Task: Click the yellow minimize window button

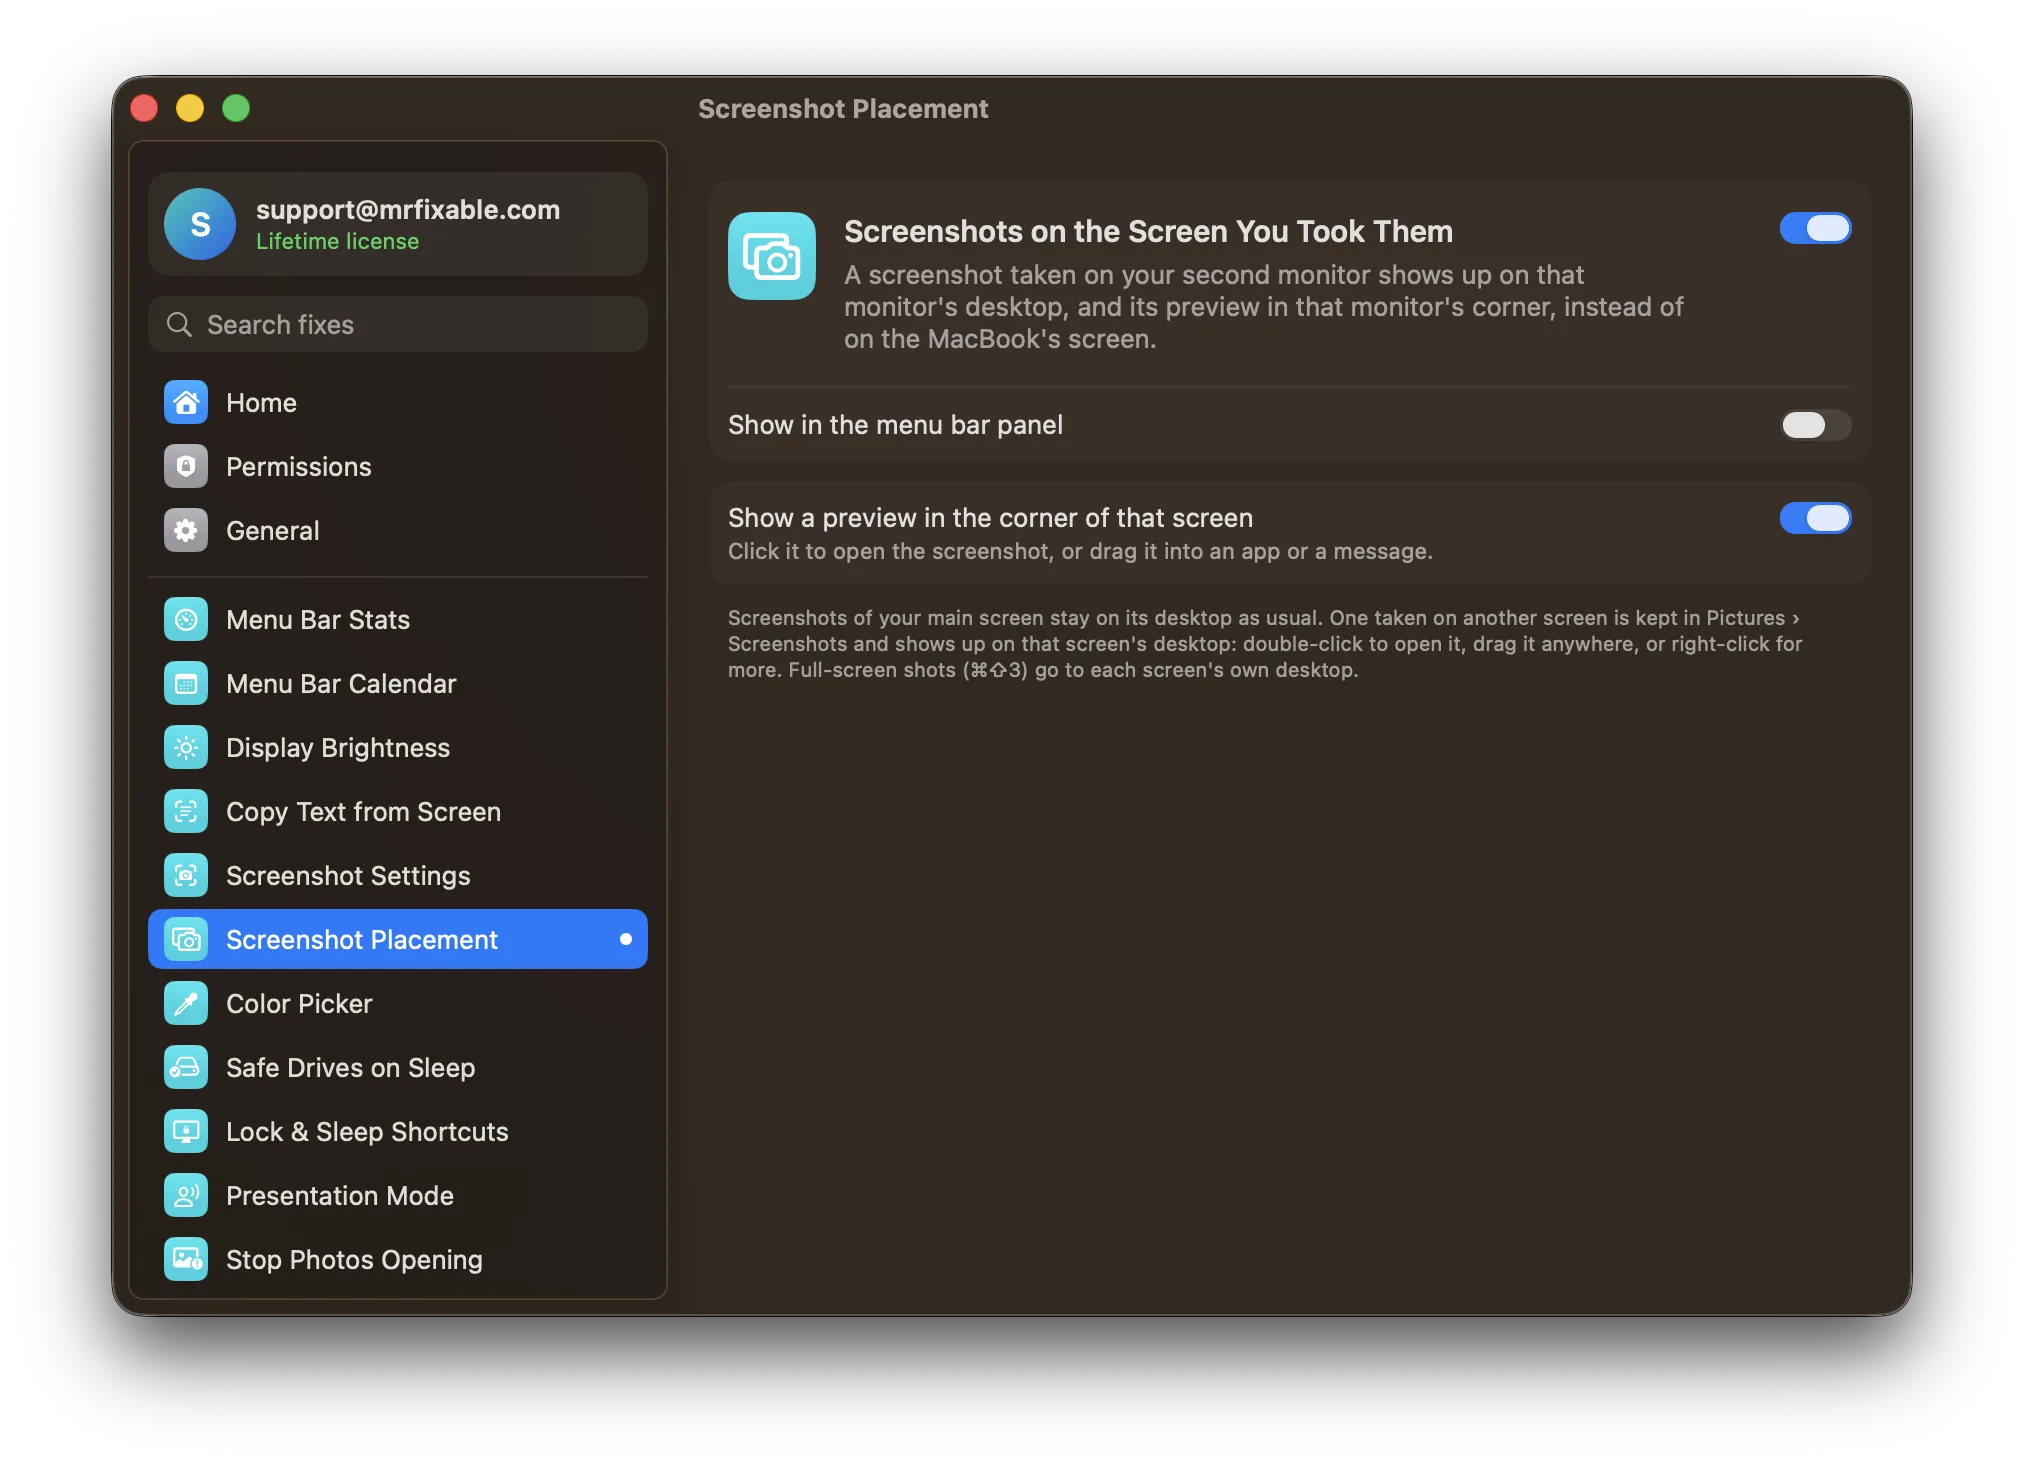Action: click(x=190, y=108)
